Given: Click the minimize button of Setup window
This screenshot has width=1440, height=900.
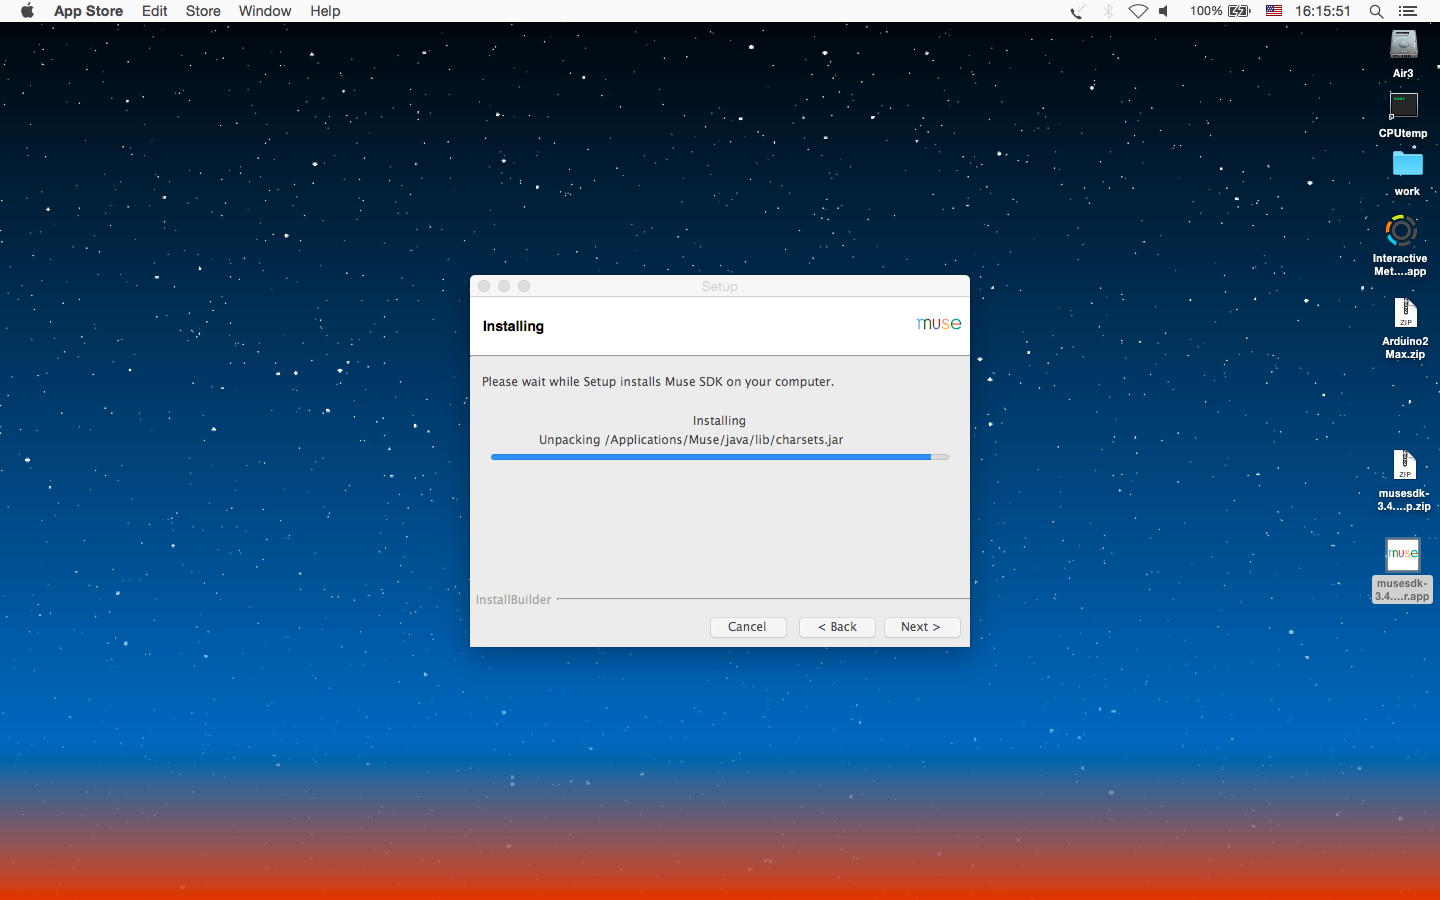Looking at the screenshot, I should 504,286.
